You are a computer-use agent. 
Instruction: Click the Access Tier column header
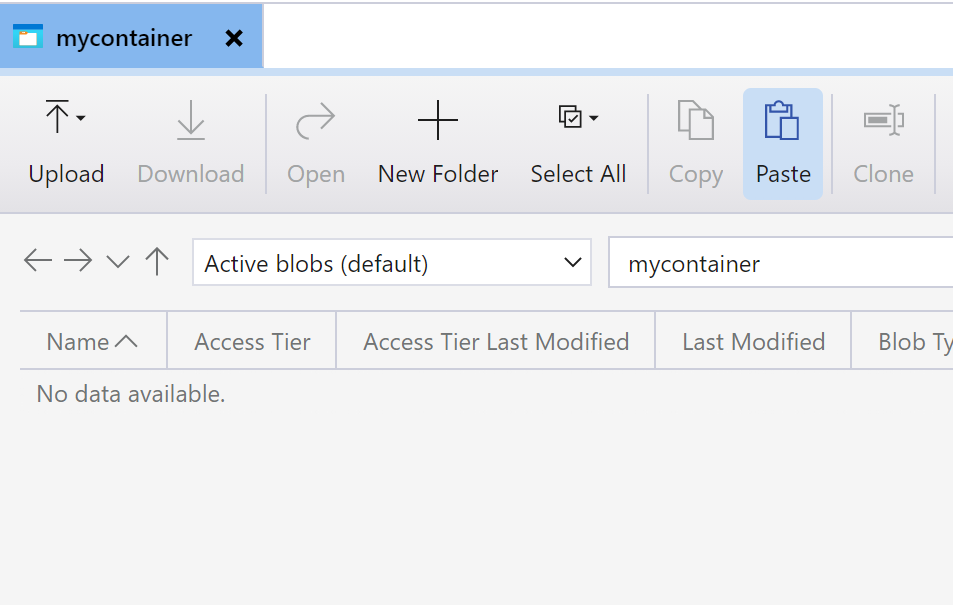coord(252,342)
